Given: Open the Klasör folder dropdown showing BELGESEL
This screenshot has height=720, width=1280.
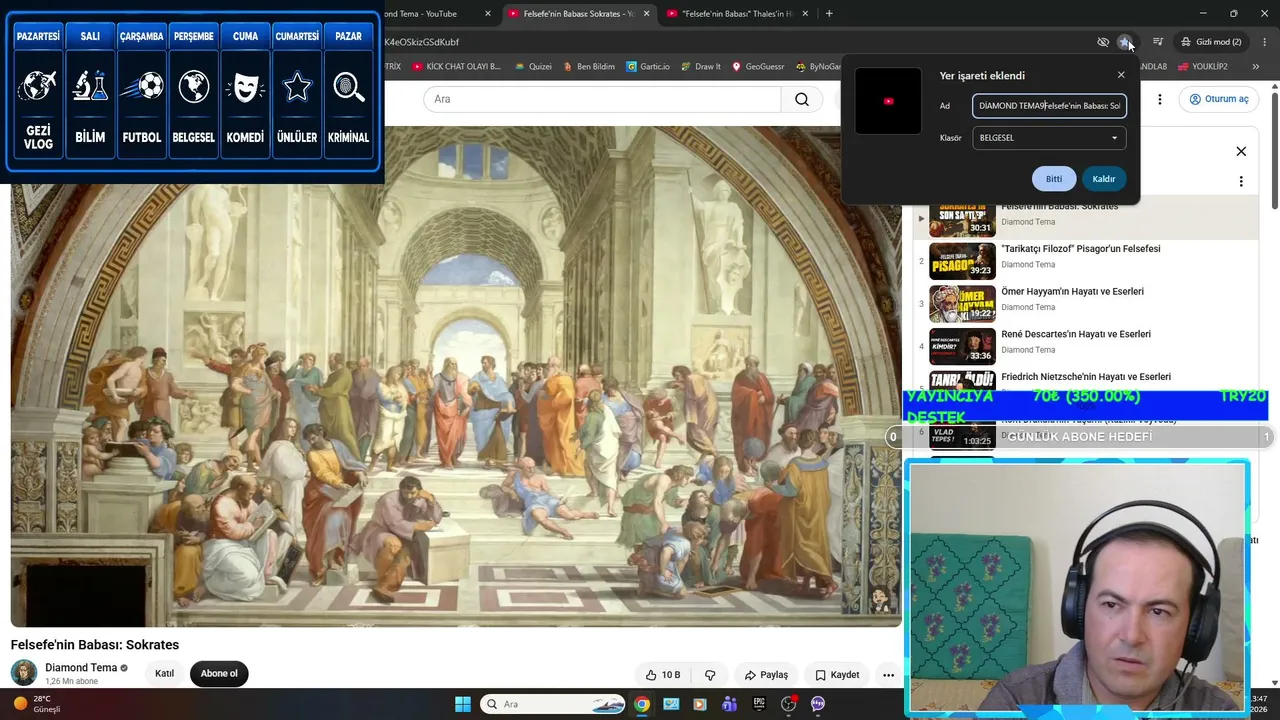Looking at the screenshot, I should [x=1049, y=138].
